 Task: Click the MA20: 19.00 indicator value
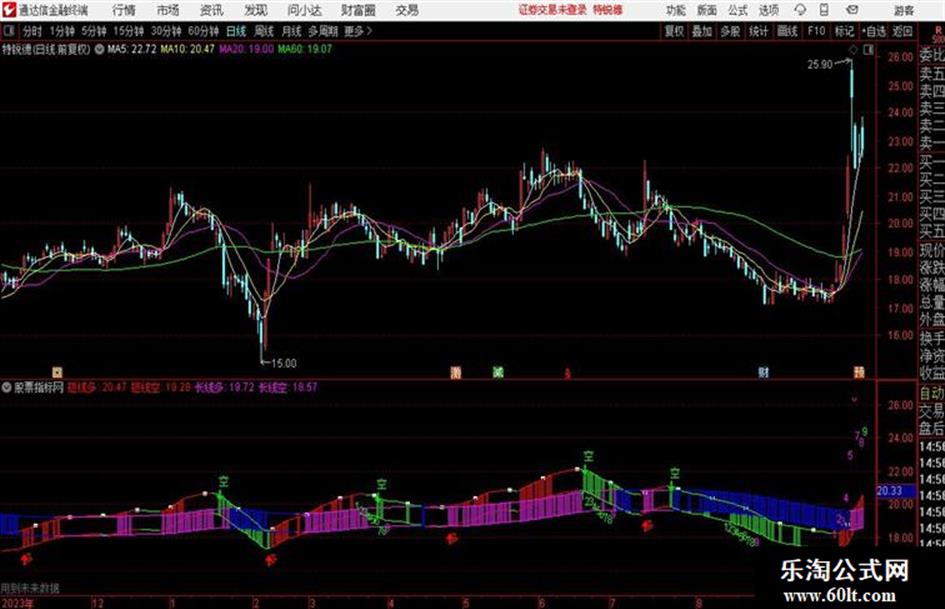click(x=246, y=49)
